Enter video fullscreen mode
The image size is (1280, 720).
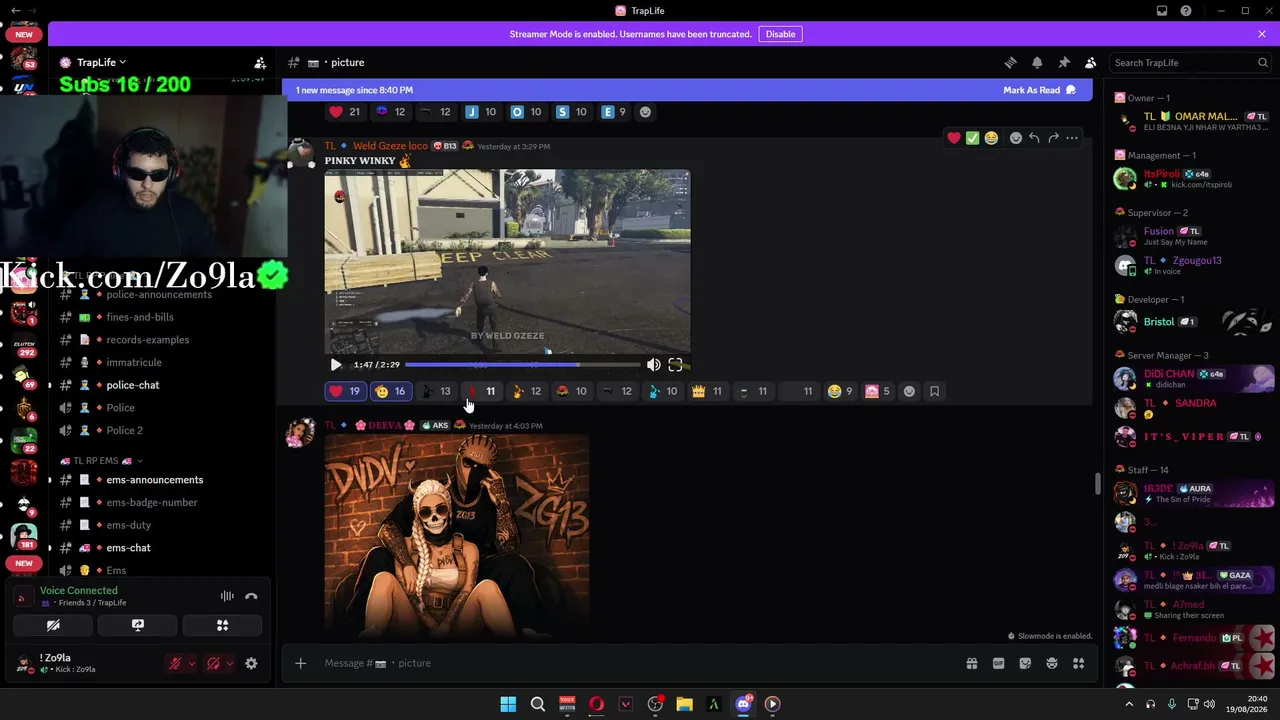pyautogui.click(x=676, y=365)
